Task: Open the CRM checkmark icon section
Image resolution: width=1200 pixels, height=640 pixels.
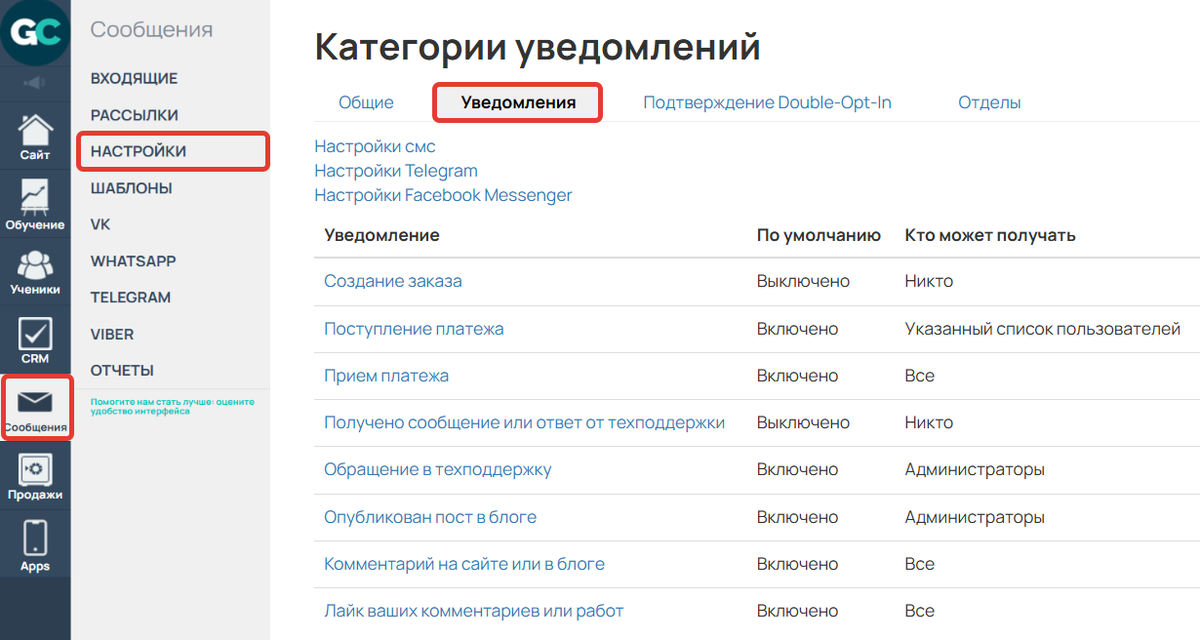Action: click(35, 340)
